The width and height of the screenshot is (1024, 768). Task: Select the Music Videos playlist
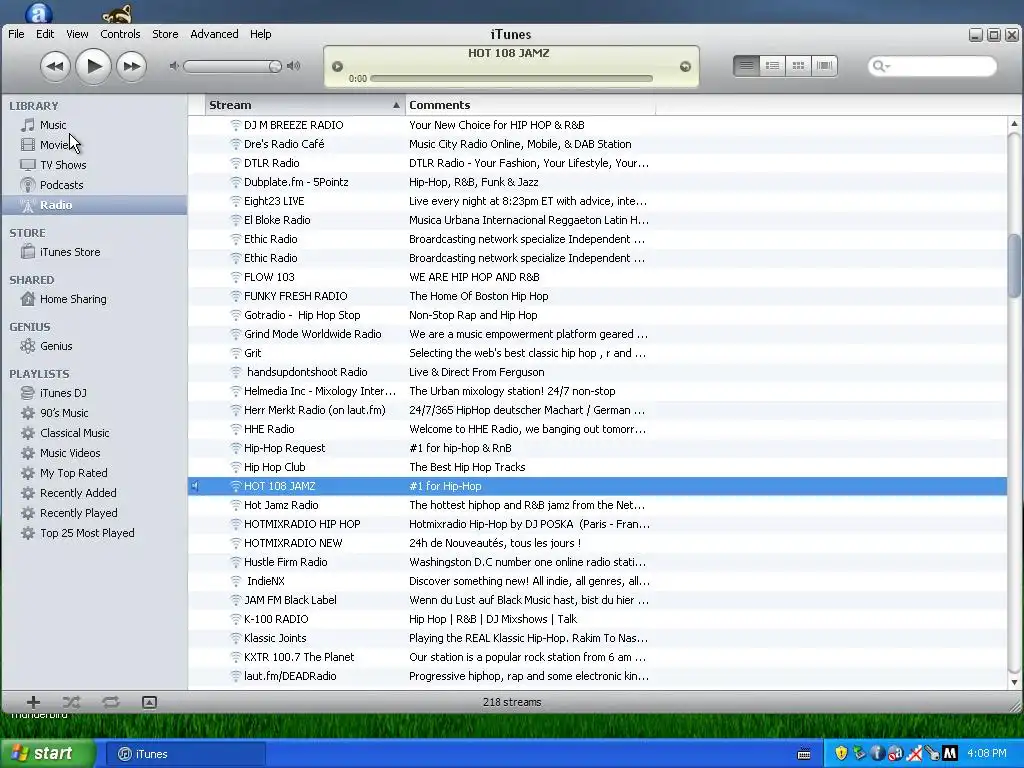(x=95, y=453)
